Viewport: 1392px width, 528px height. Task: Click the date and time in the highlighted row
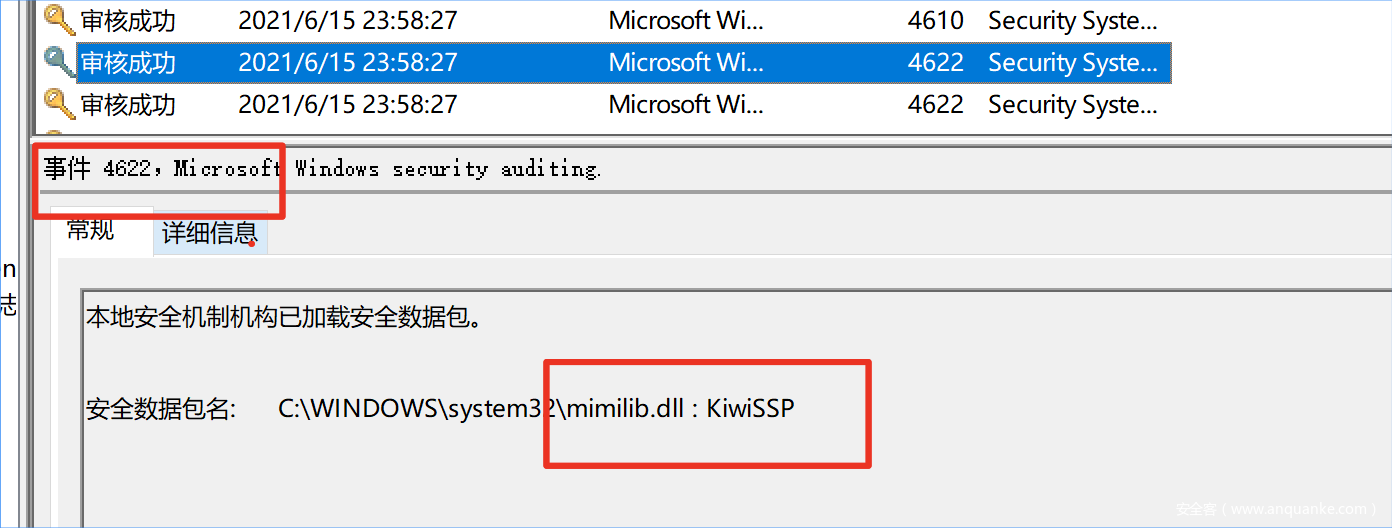point(347,62)
